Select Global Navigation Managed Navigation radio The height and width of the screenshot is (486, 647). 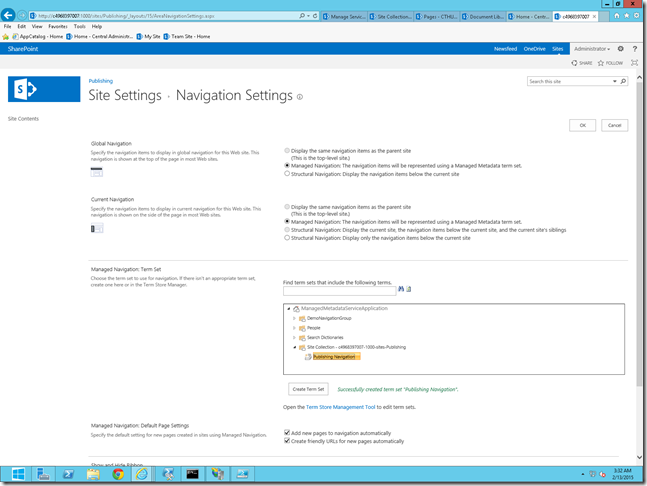287,165
